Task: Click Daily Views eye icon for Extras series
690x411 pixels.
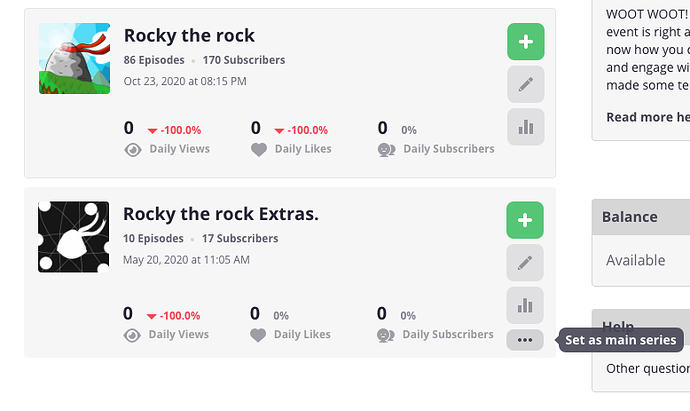Action: tap(132, 335)
